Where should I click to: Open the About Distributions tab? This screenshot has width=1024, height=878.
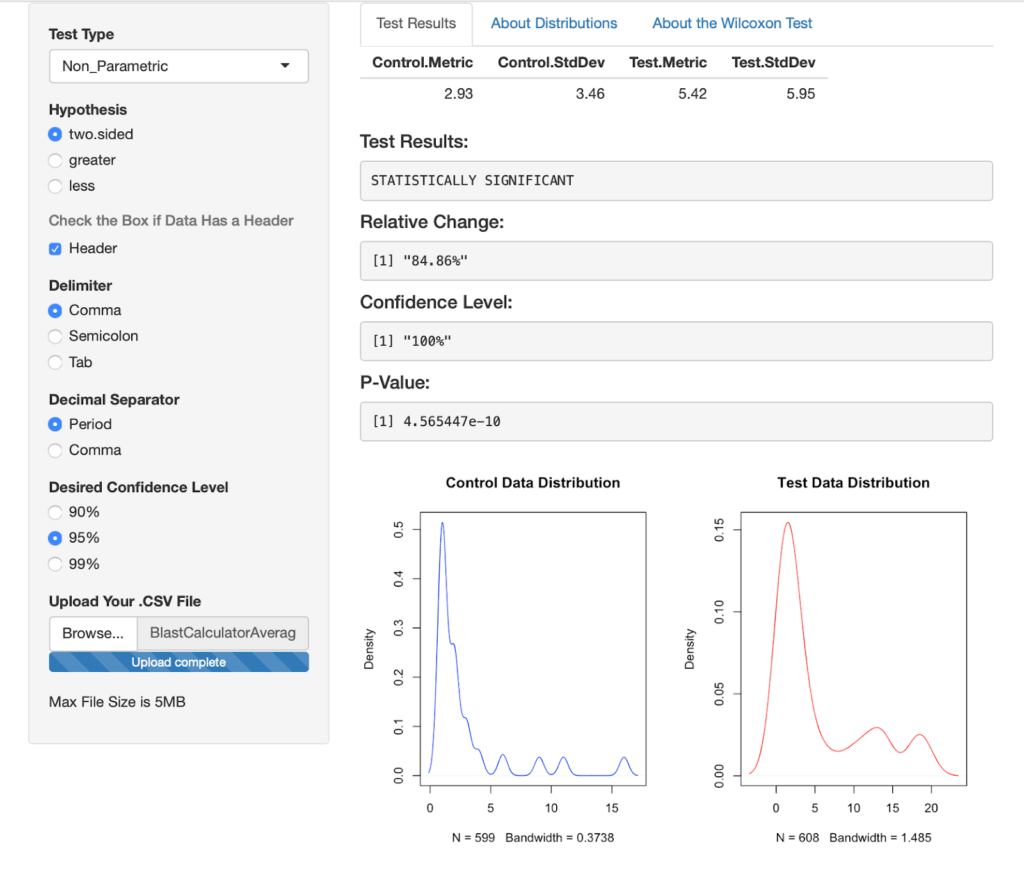point(554,23)
